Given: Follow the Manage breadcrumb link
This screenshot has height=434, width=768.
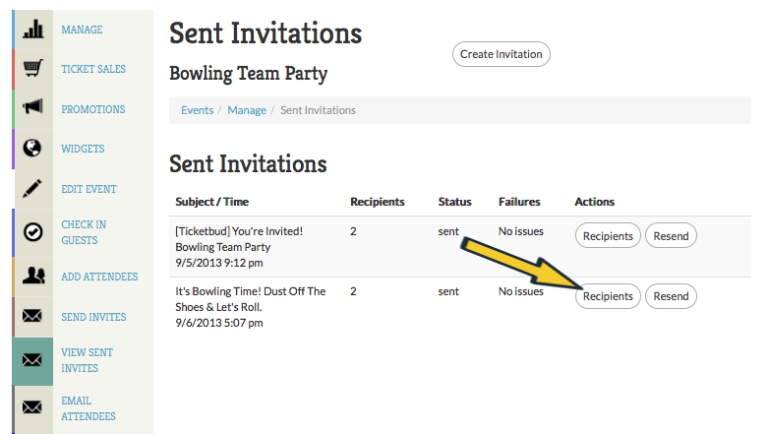Looking at the screenshot, I should (x=246, y=110).
